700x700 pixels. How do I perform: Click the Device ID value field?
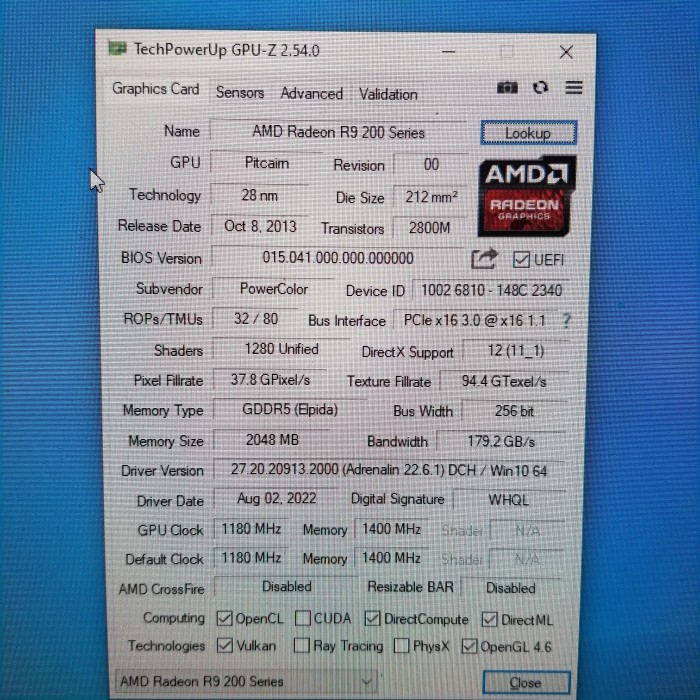coord(491,291)
